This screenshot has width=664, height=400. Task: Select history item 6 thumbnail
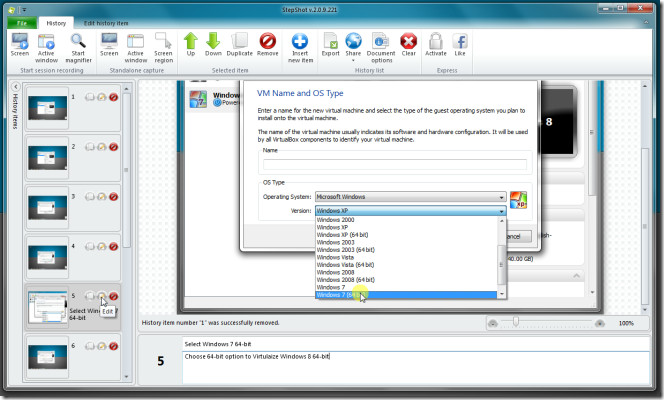[x=47, y=357]
